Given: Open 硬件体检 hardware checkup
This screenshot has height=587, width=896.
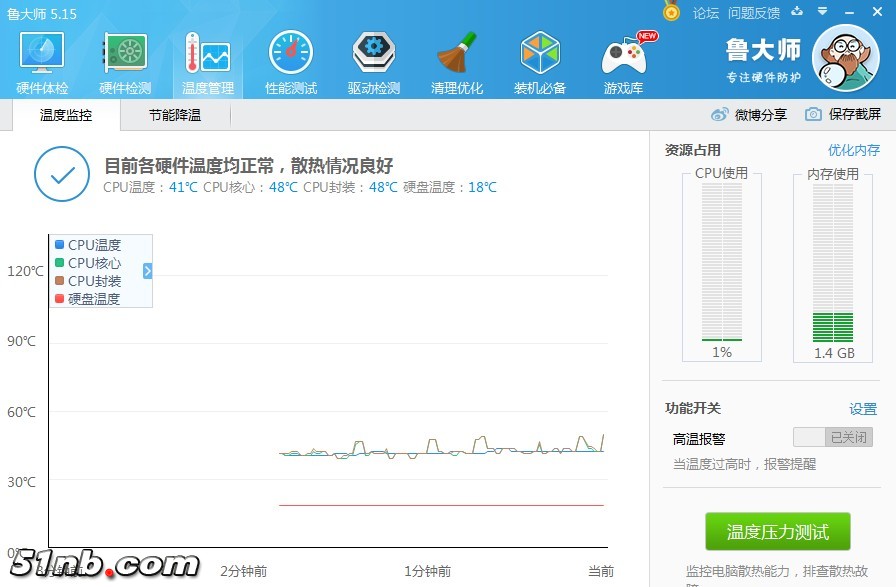Looking at the screenshot, I should (x=42, y=63).
